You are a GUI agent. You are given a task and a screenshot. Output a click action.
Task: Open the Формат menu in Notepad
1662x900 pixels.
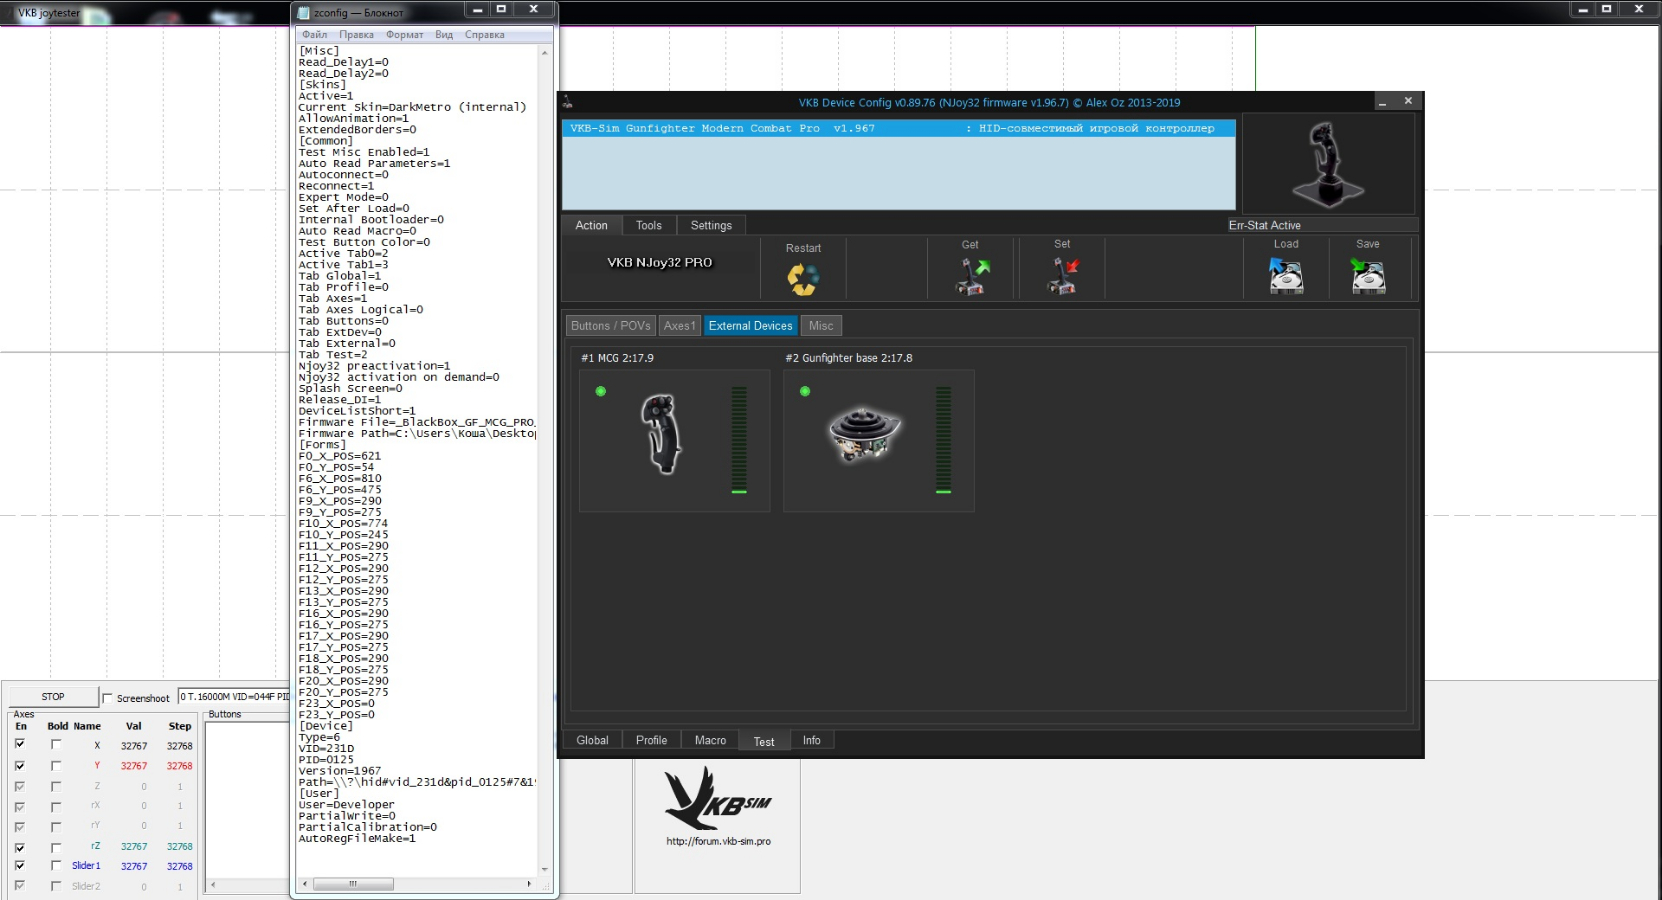coord(405,35)
